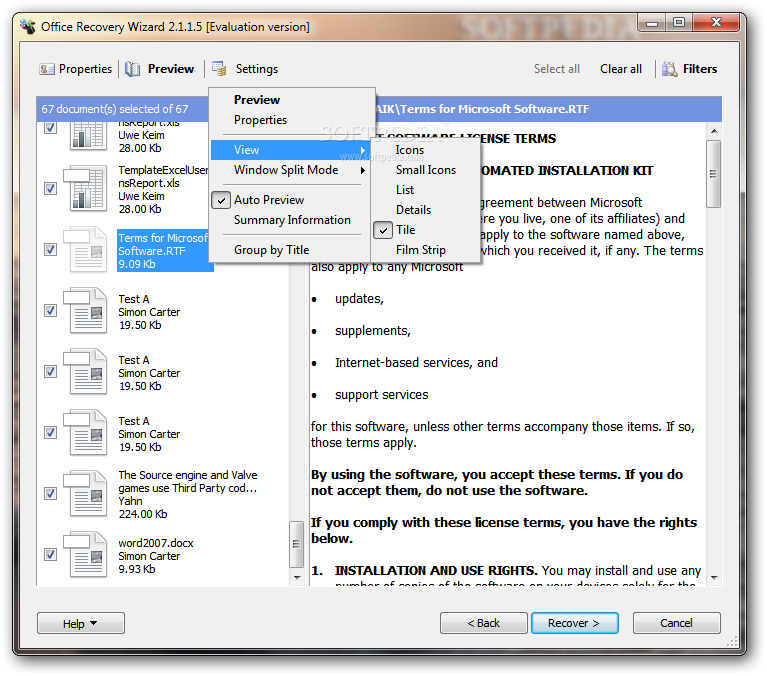Click the word2007.docx document icon
The image size is (767, 676).
pos(85,554)
